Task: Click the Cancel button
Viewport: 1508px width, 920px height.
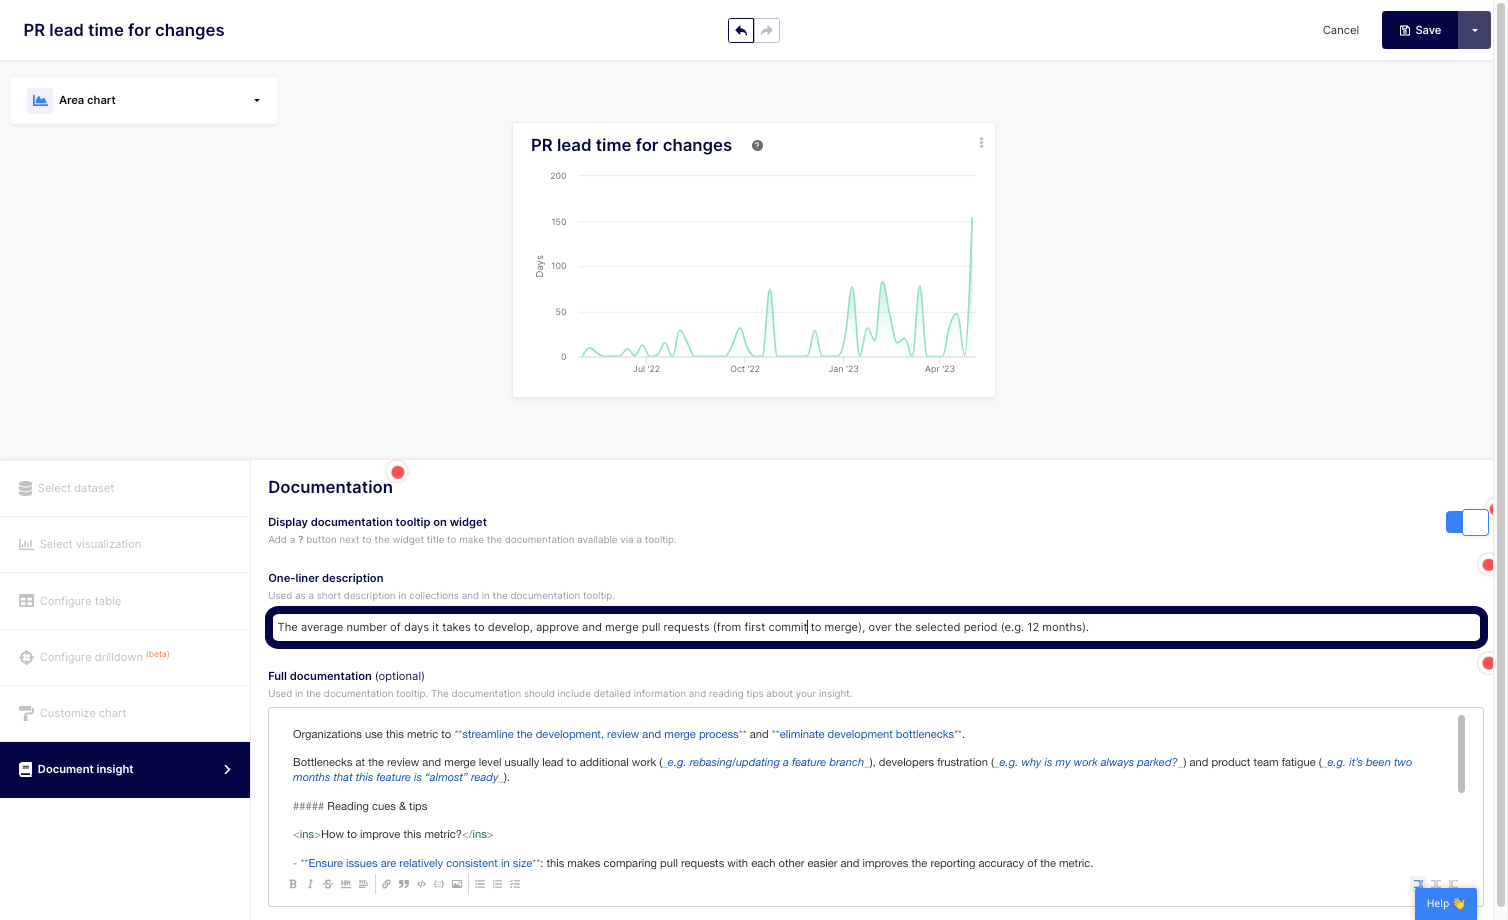Action: coord(1340,31)
